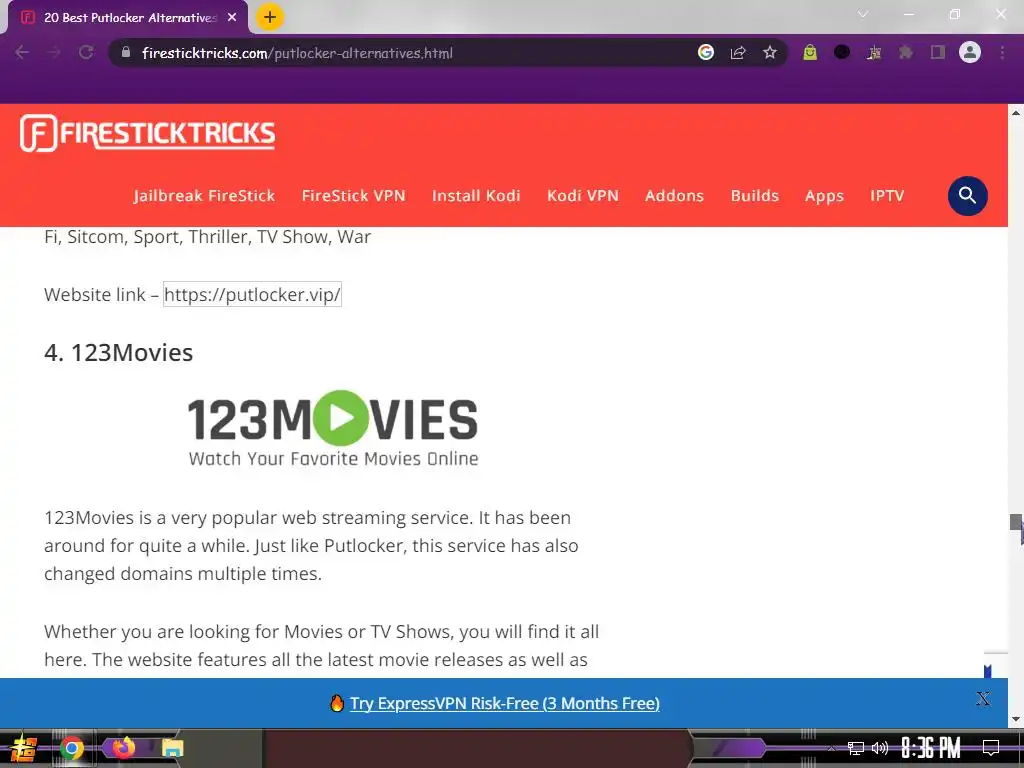Select the 20 Best Putlocker Alternatives tab
The width and height of the screenshot is (1024, 768).
point(128,18)
